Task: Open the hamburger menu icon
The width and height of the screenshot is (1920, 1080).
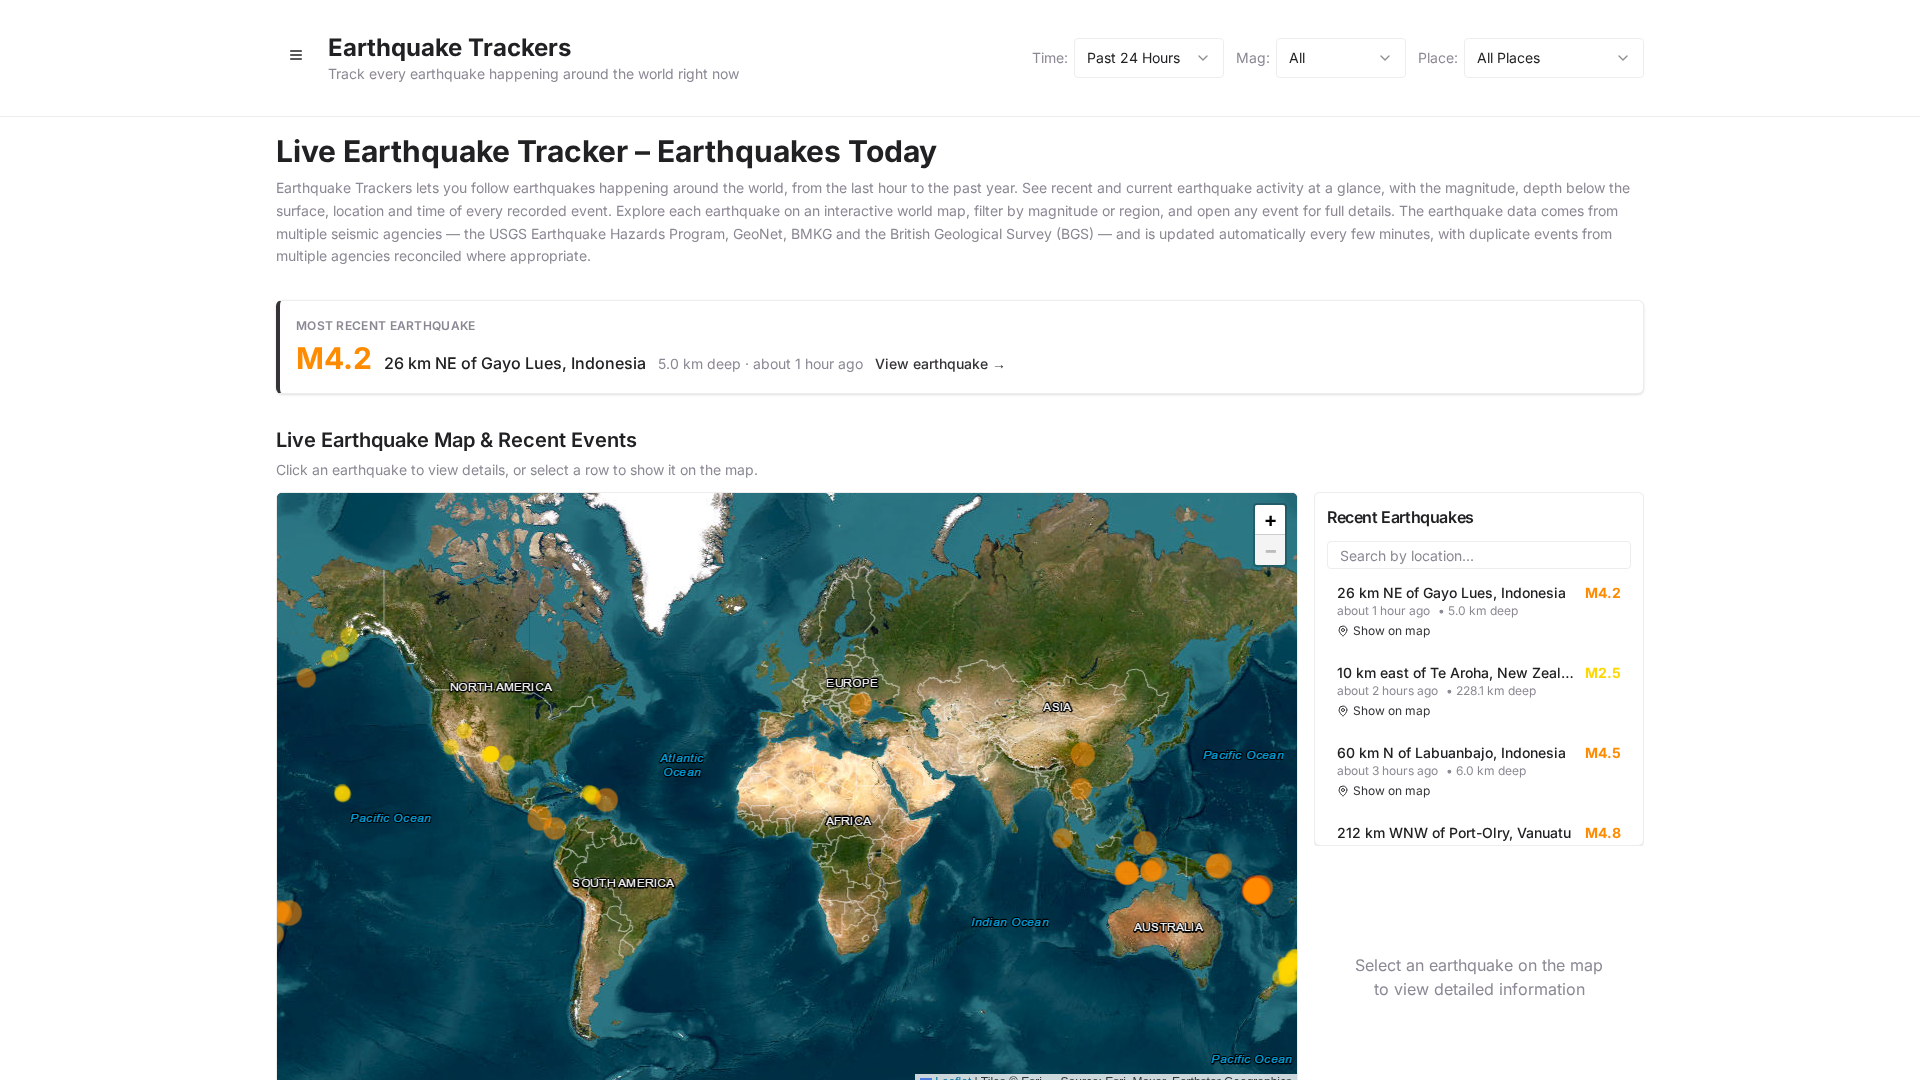Action: [x=296, y=55]
